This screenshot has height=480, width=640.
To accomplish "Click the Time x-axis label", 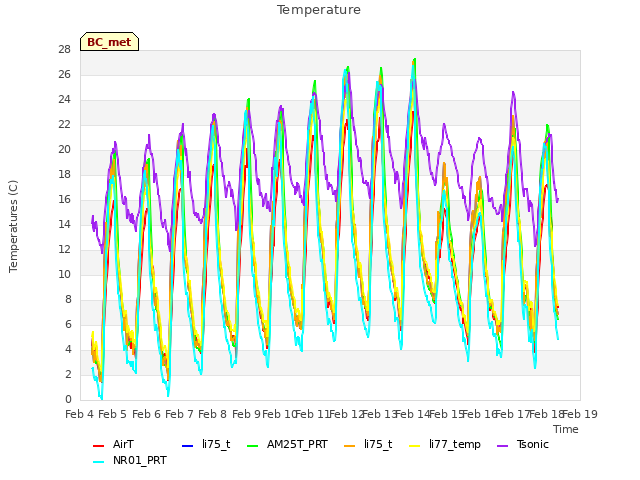I will click(566, 429).
